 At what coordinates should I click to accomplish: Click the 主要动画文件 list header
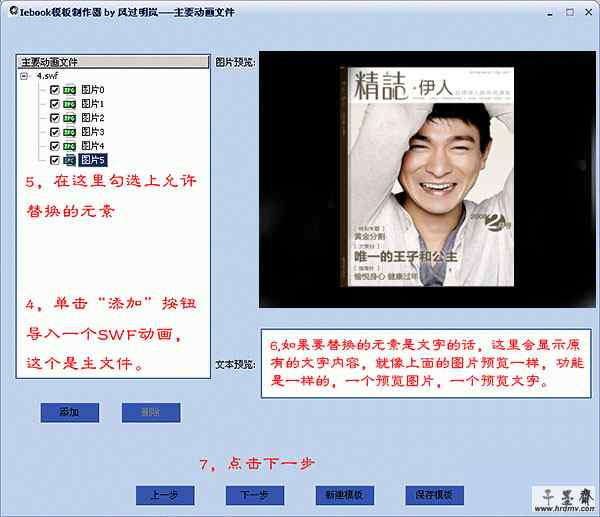113,62
